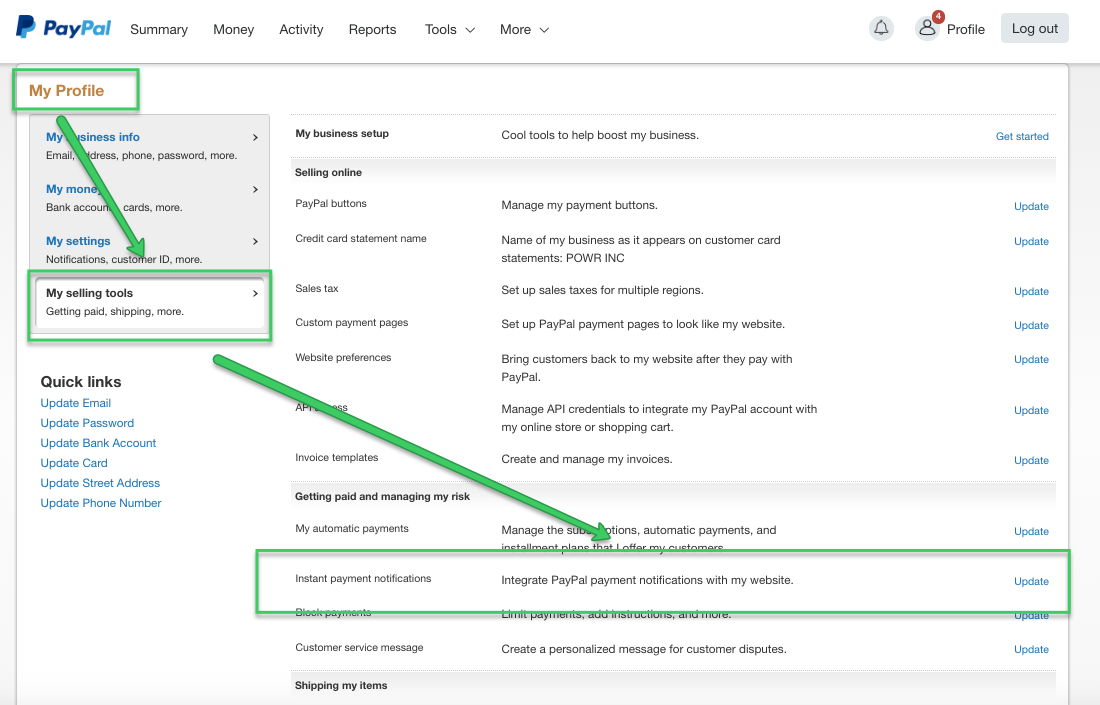Update Website preferences

(1031, 359)
